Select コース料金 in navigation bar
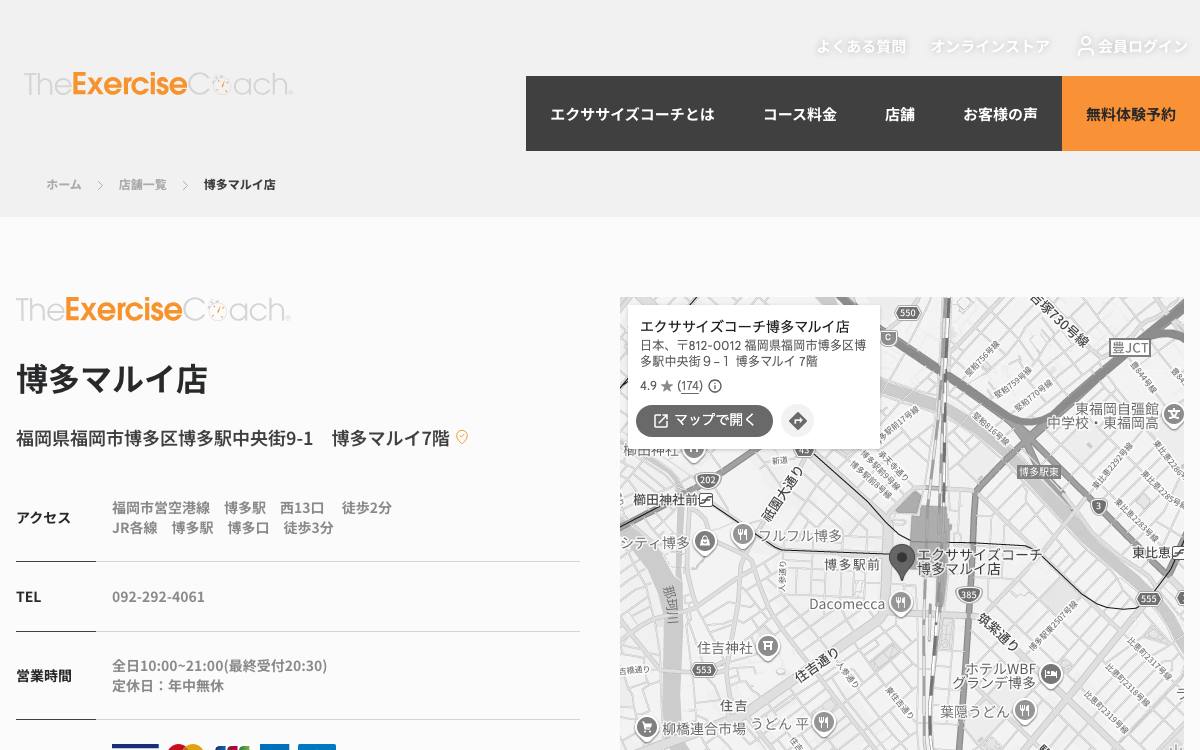1200x750 pixels. coord(800,114)
